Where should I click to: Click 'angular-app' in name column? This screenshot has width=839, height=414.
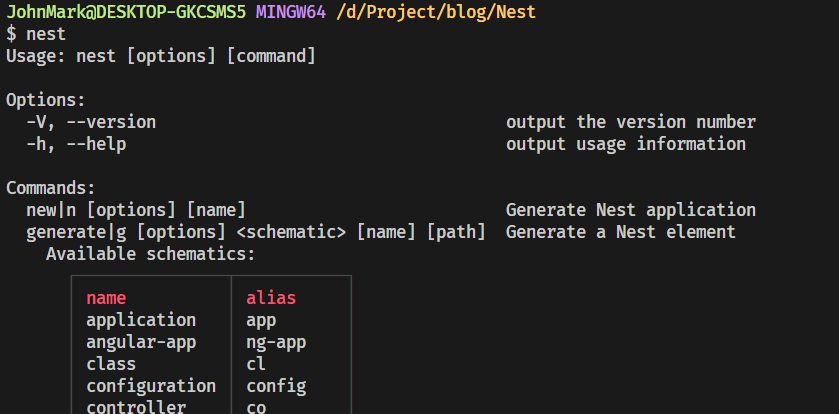pos(141,342)
